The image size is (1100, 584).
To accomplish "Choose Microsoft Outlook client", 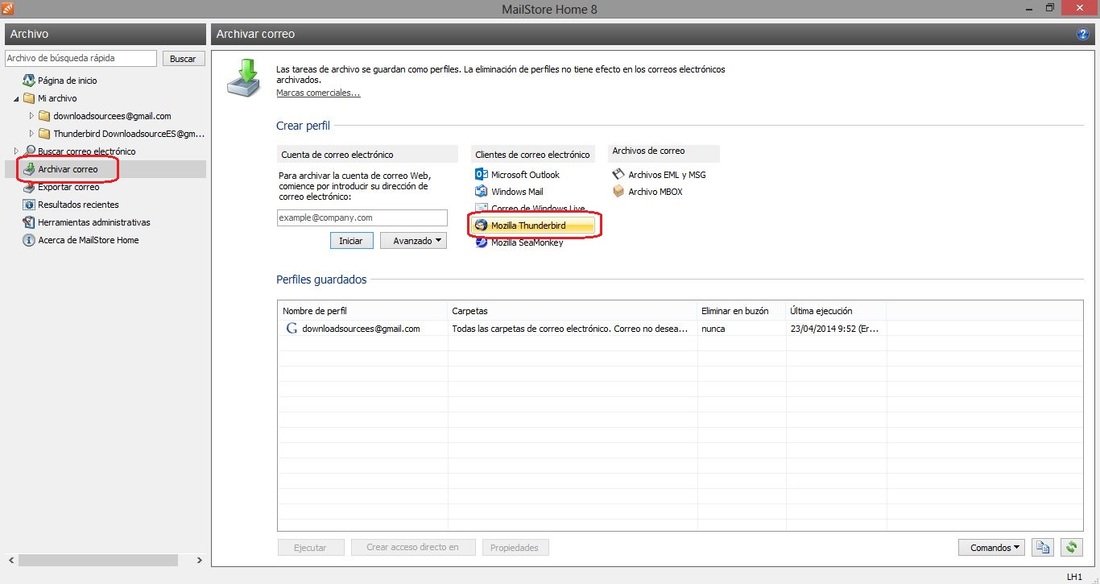I will 525,175.
